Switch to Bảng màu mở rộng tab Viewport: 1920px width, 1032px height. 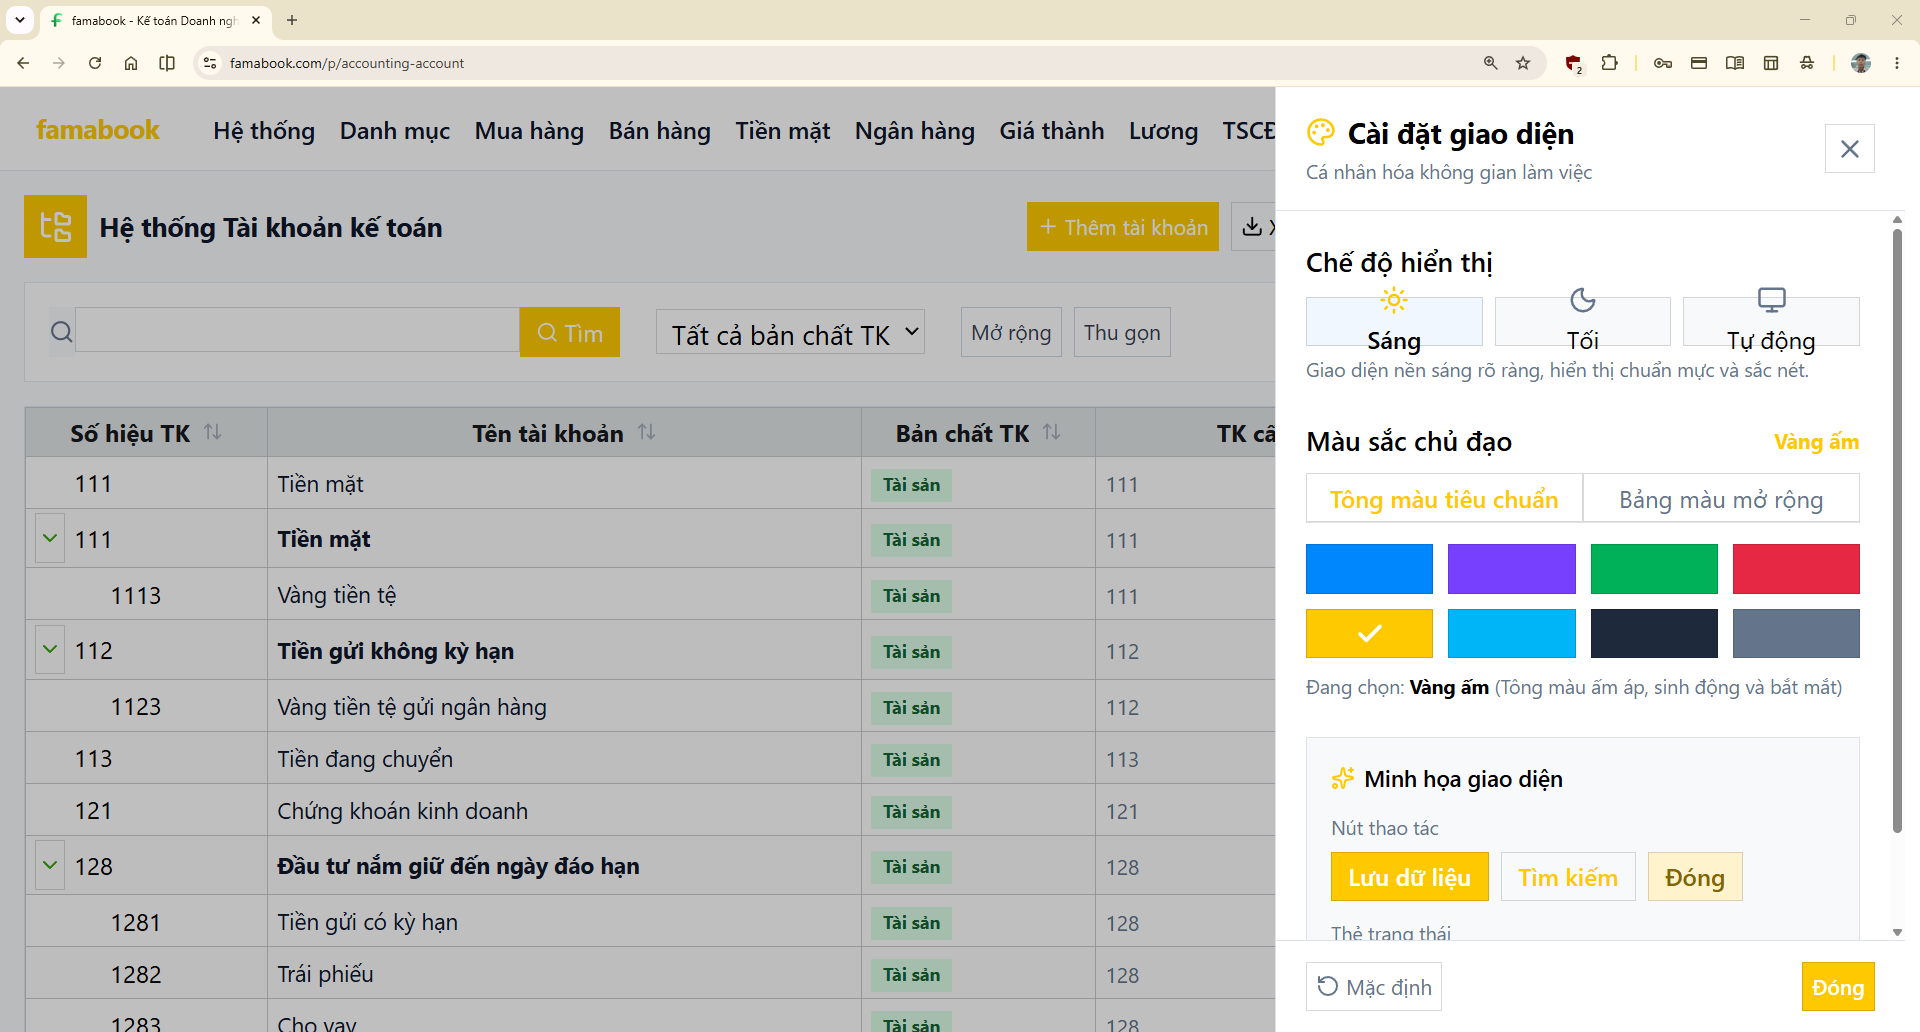point(1721,498)
